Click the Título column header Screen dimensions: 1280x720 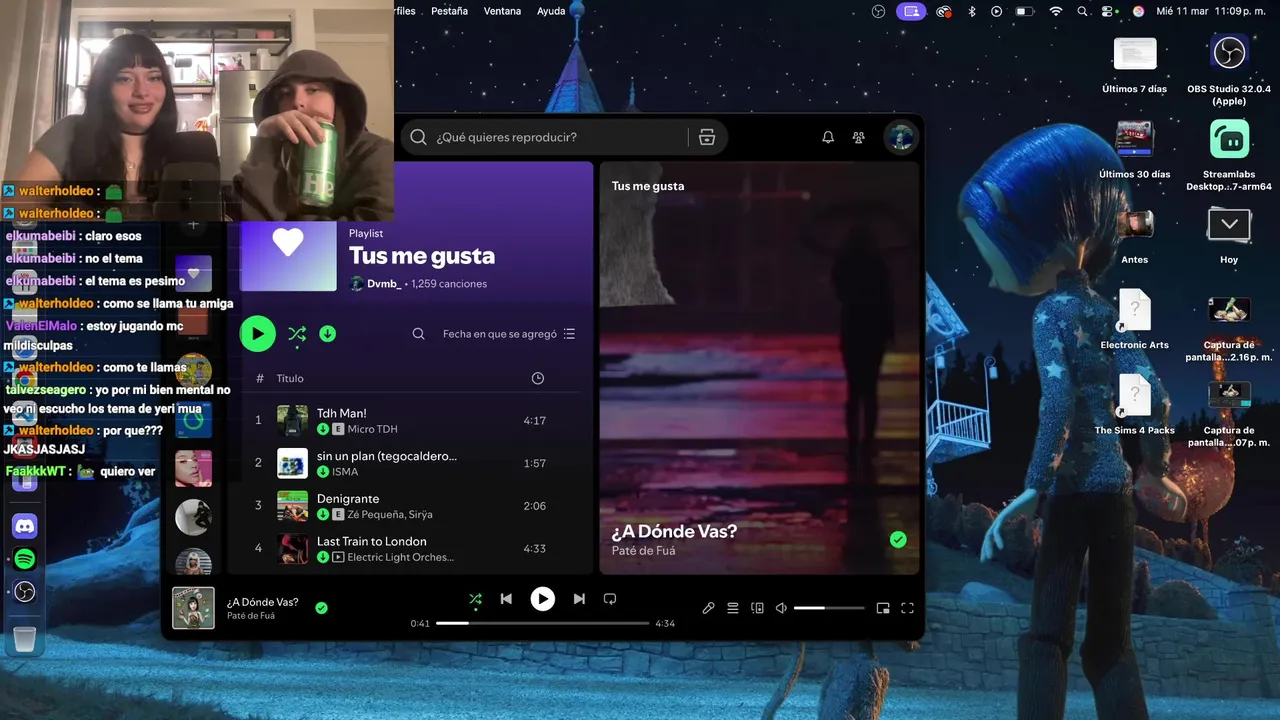290,378
